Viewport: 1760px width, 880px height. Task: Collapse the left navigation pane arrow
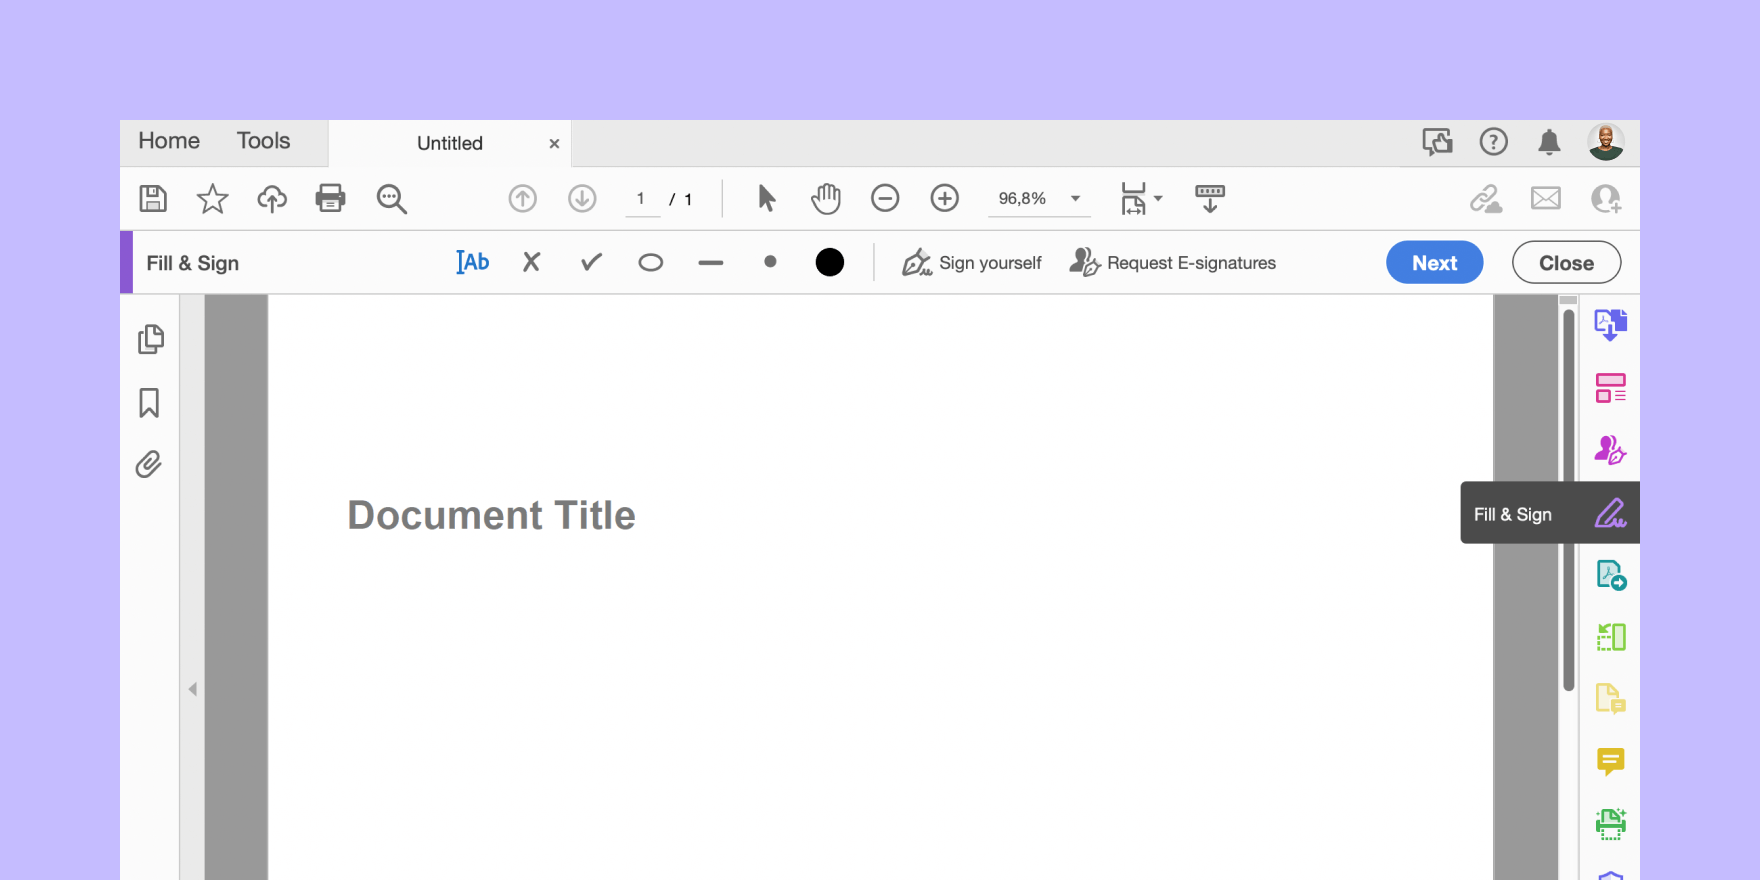(193, 689)
